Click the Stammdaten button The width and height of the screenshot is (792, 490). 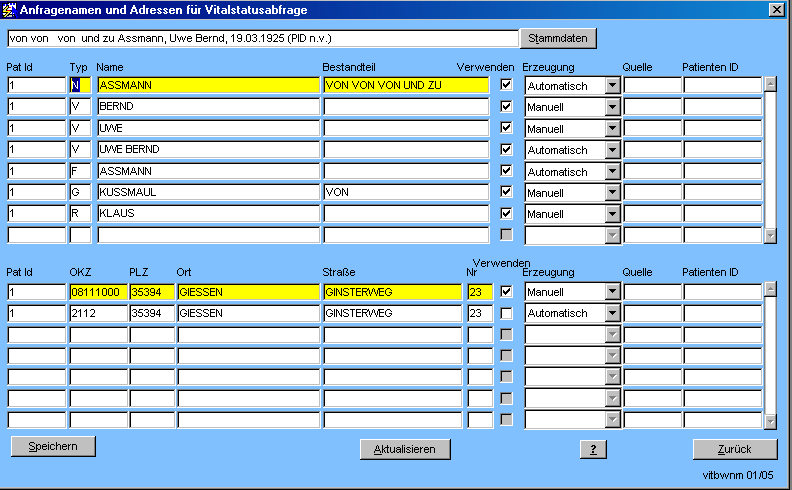pyautogui.click(x=558, y=38)
